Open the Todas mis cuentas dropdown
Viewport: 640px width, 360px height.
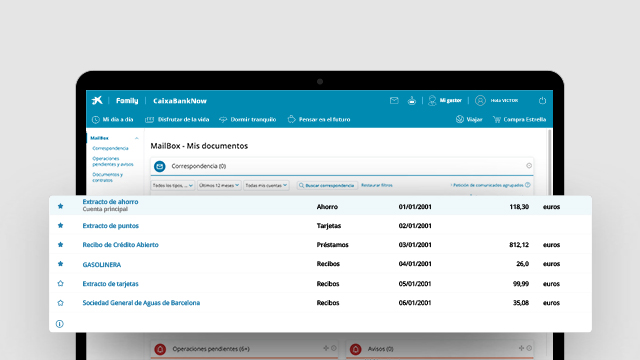(x=266, y=185)
